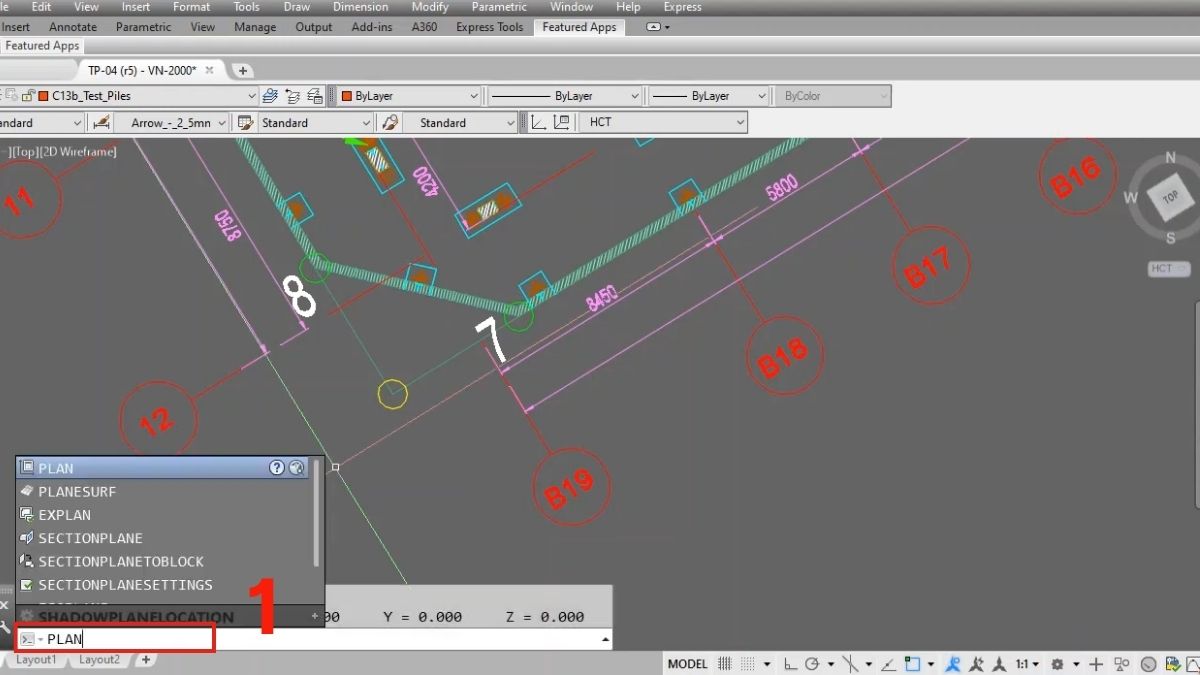This screenshot has height=675, width=1200.
Task: Open the Express menu
Action: pyautogui.click(x=683, y=7)
